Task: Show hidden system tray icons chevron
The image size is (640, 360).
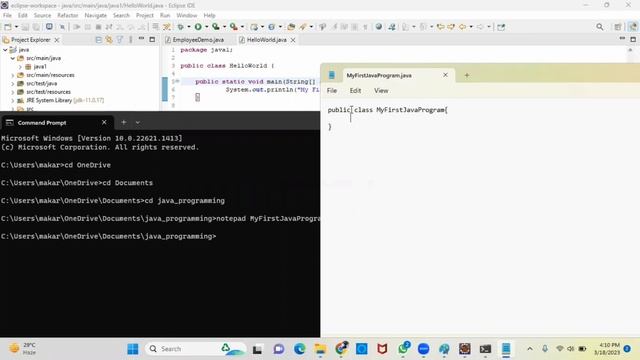Action: (x=530, y=349)
